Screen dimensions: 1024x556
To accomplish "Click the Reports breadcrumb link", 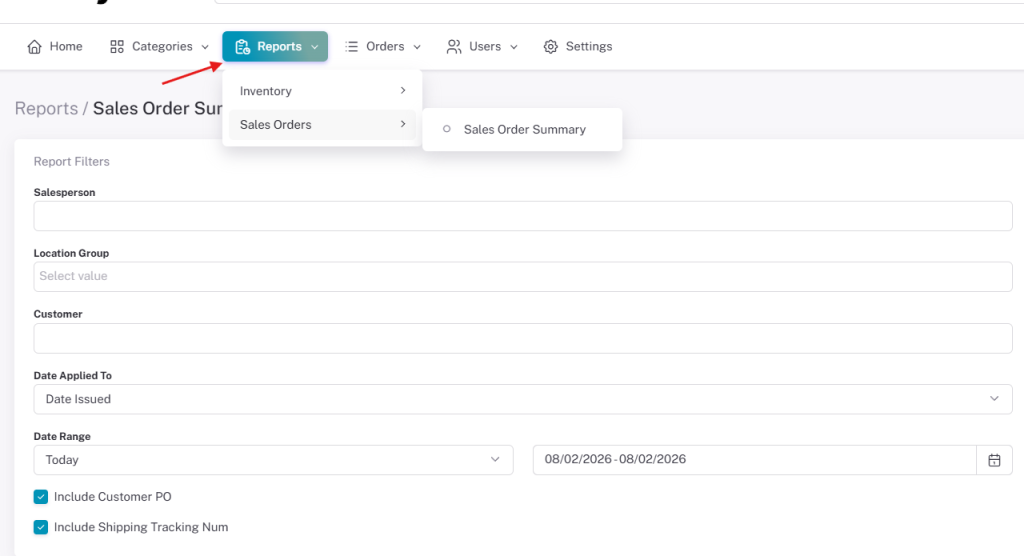I will point(46,108).
